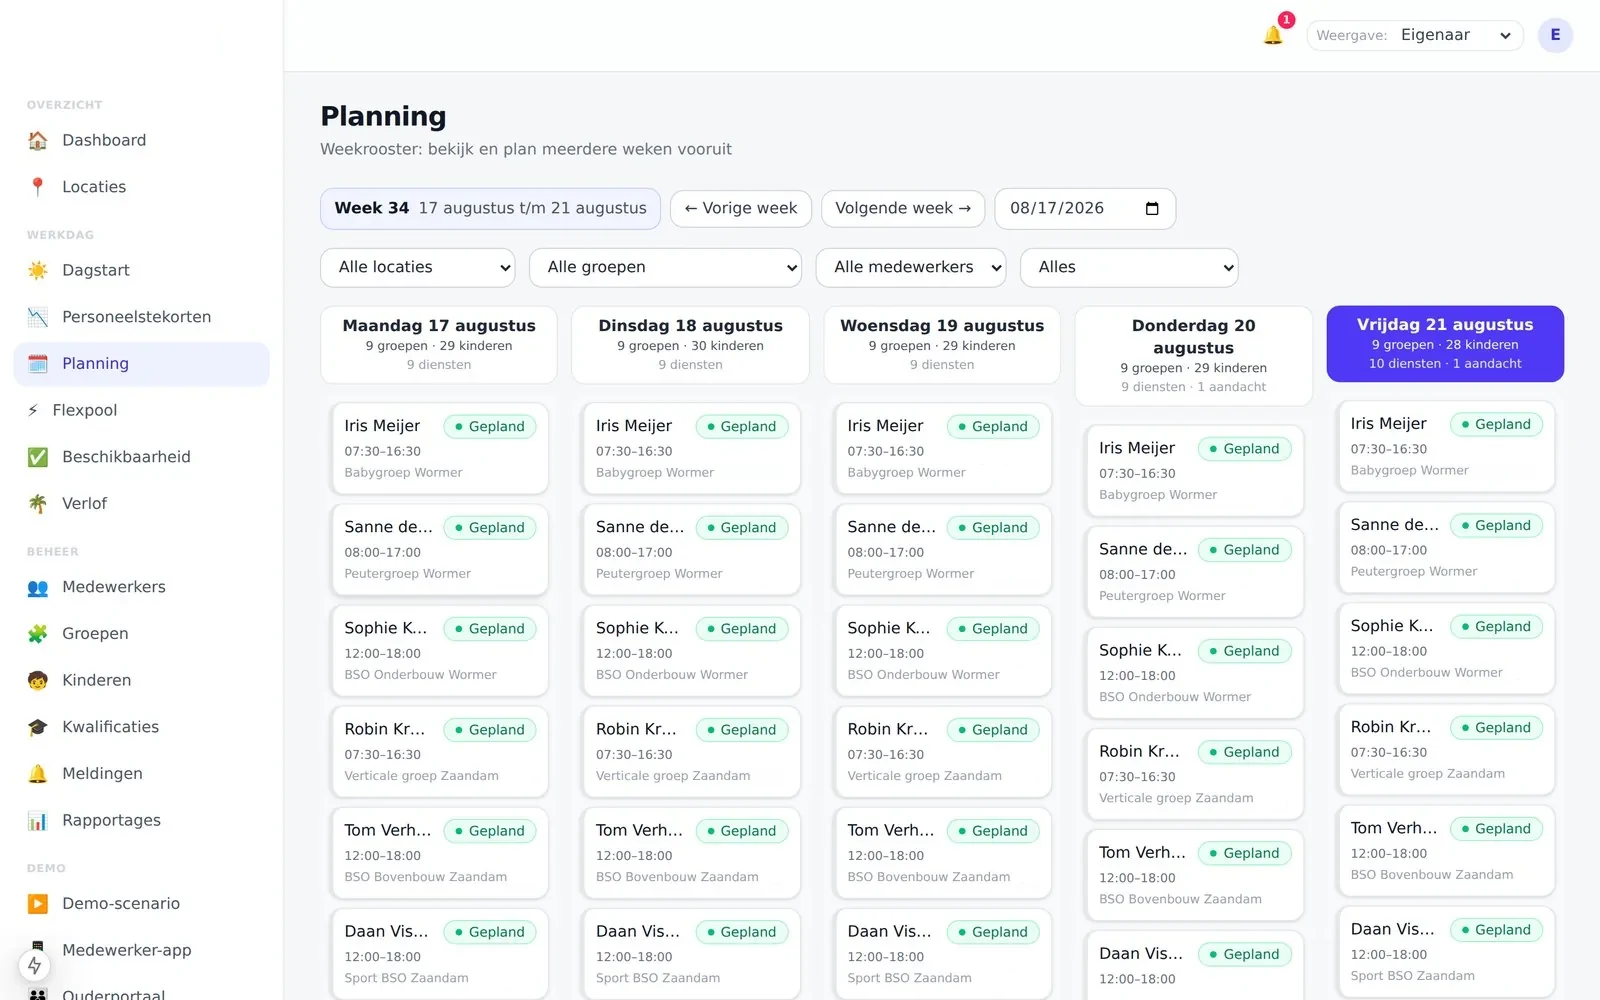Click the Beschikbaarheid checkmark icon
1600x1000 pixels.
point(38,457)
